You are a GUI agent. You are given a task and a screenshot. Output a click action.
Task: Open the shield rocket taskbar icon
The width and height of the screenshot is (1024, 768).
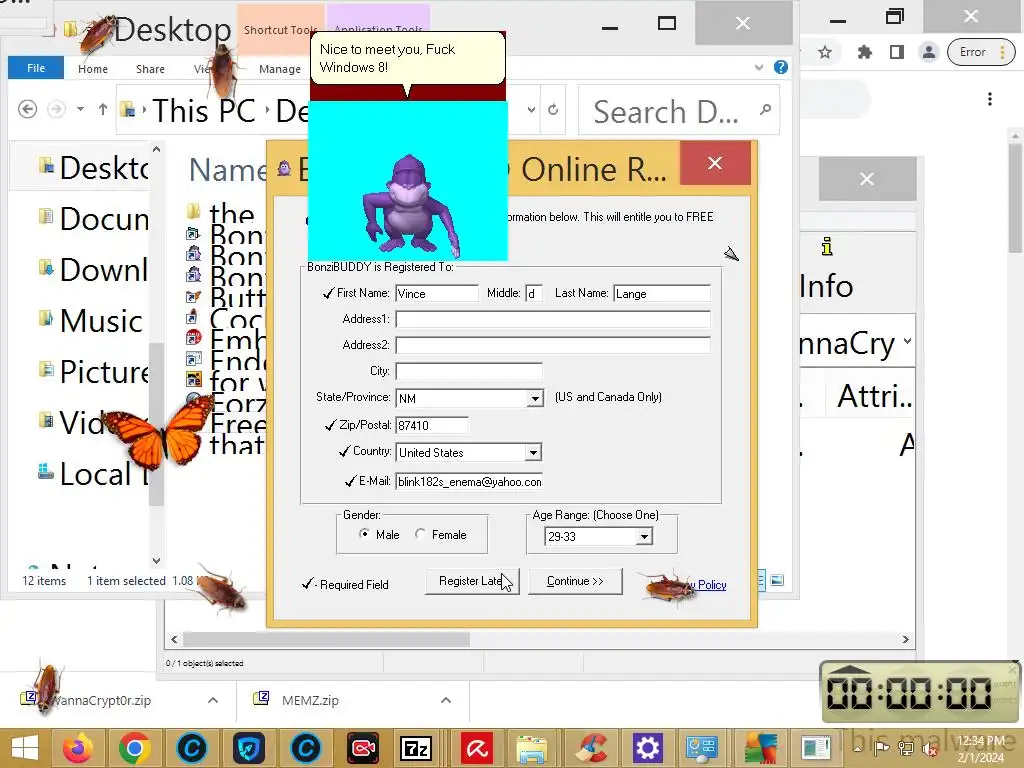tap(248, 748)
